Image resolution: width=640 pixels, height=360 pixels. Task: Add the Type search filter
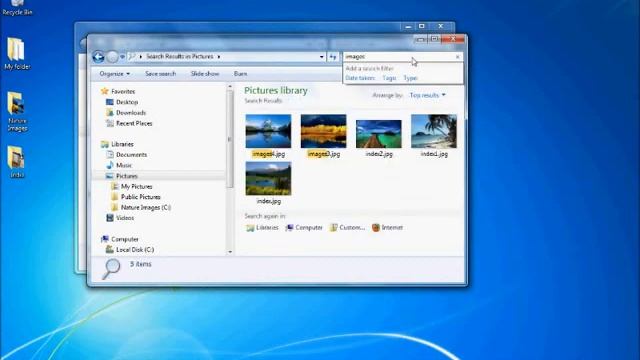click(x=410, y=78)
